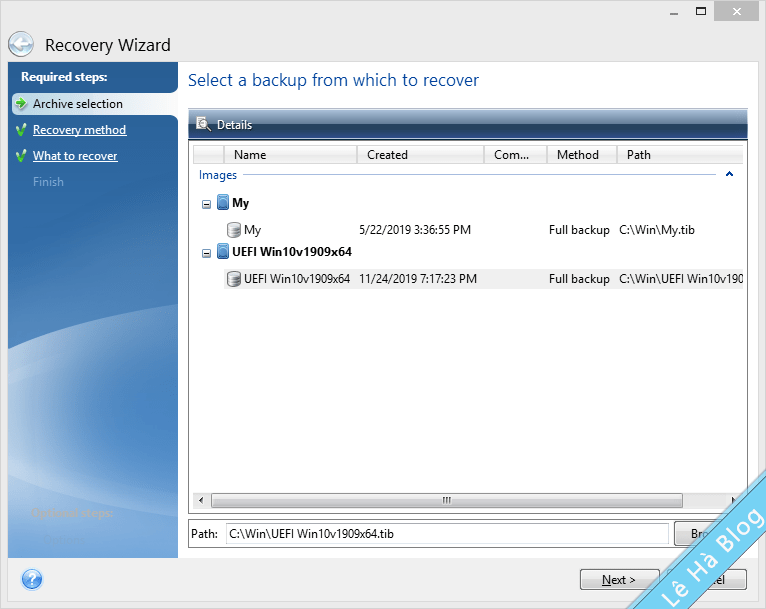Image resolution: width=766 pixels, height=609 pixels.
Task: Sort by the Com... column header
Action: point(515,154)
